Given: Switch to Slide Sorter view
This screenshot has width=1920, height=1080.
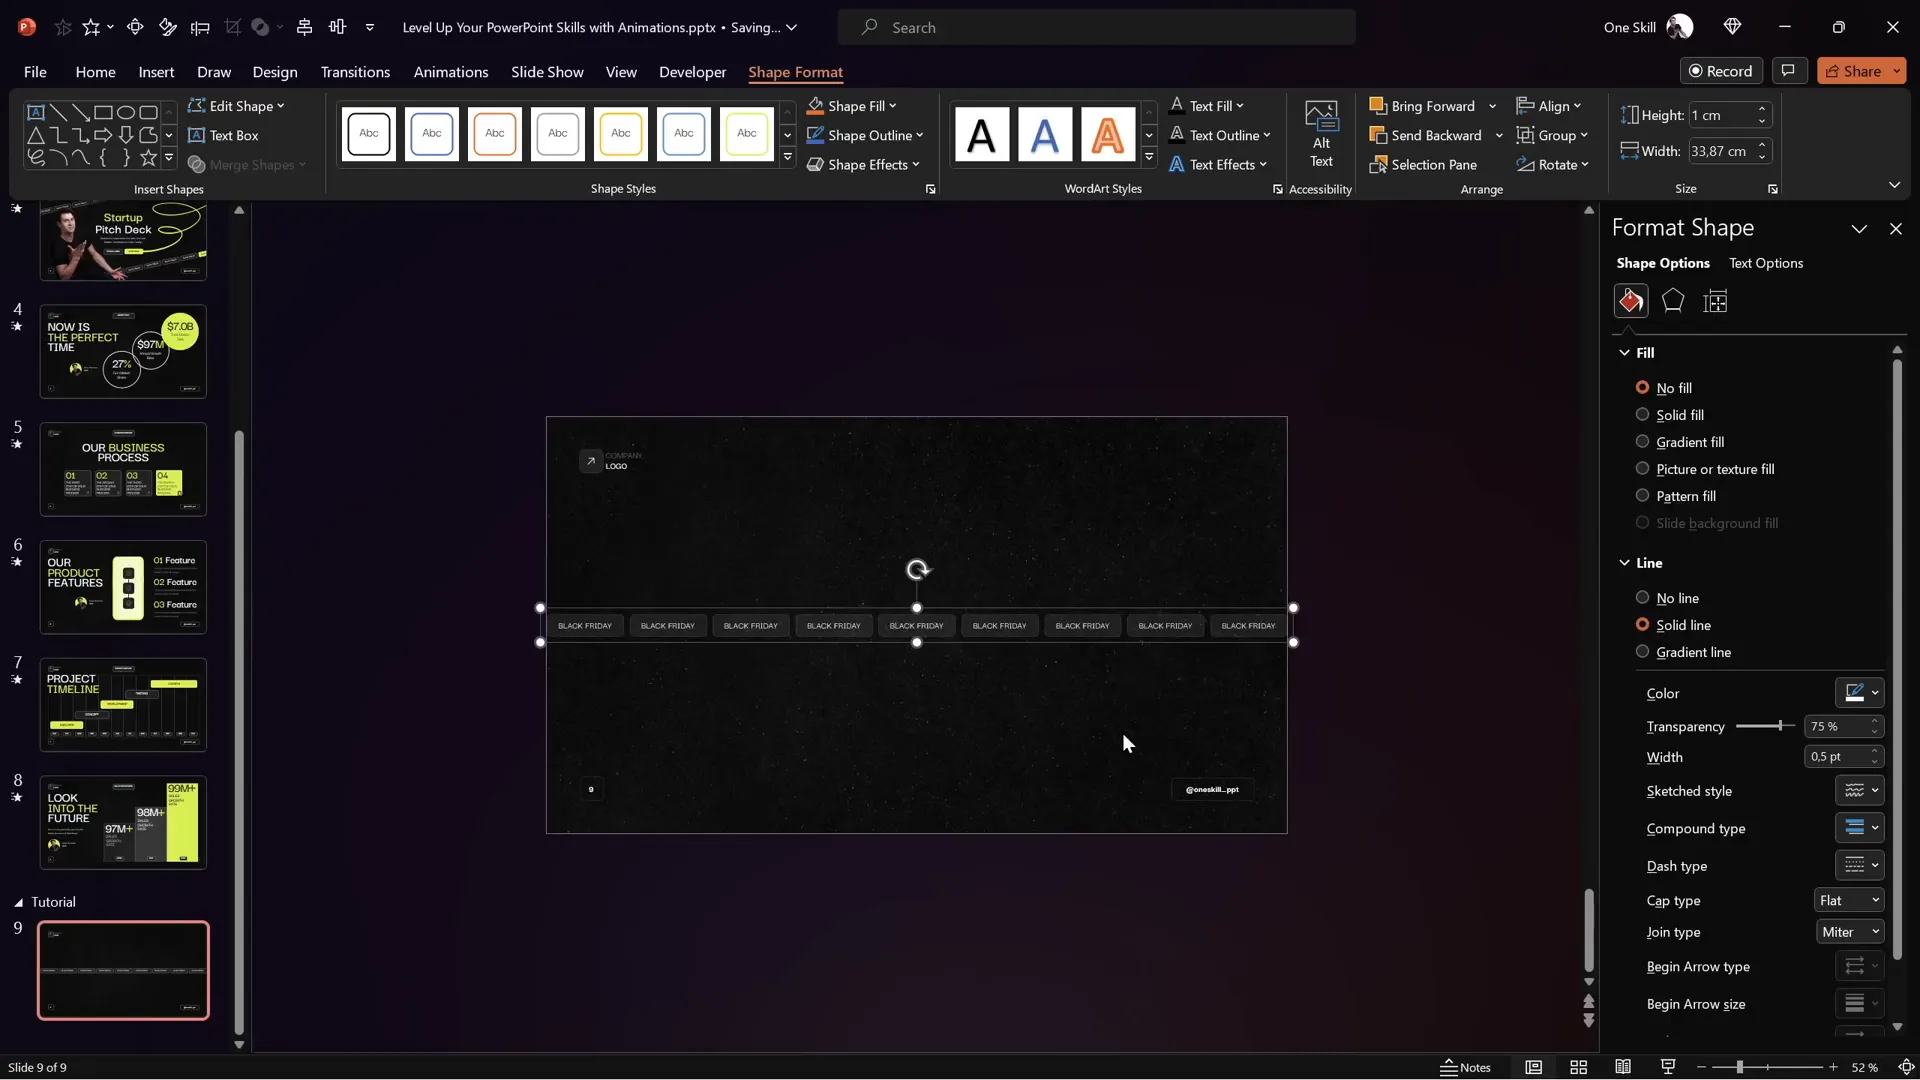Looking at the screenshot, I should tap(1578, 1067).
